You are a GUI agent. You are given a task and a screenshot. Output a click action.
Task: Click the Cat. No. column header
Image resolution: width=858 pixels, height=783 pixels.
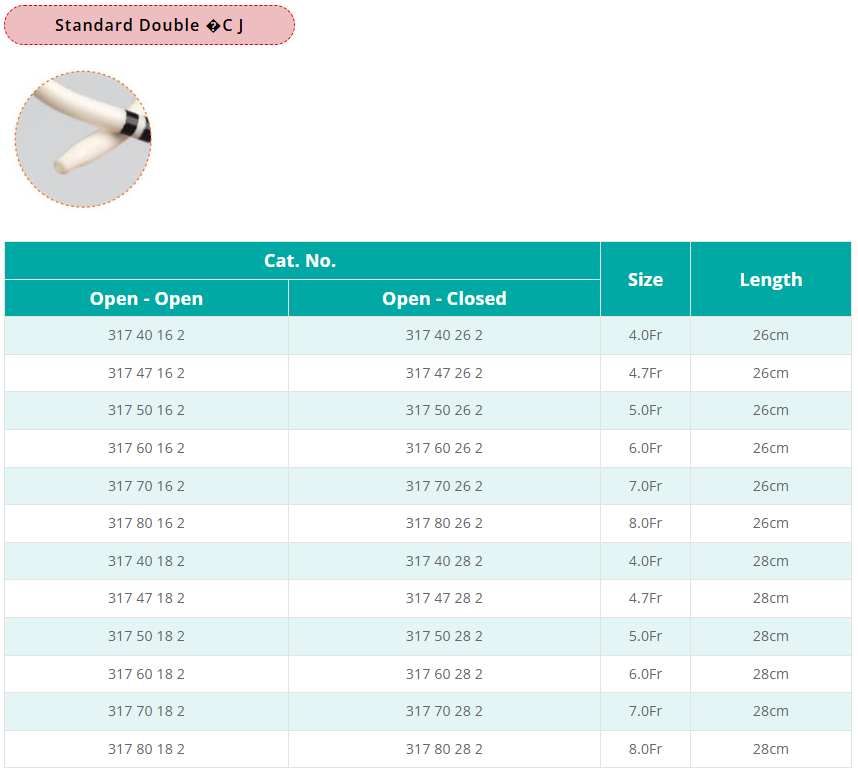(300, 261)
